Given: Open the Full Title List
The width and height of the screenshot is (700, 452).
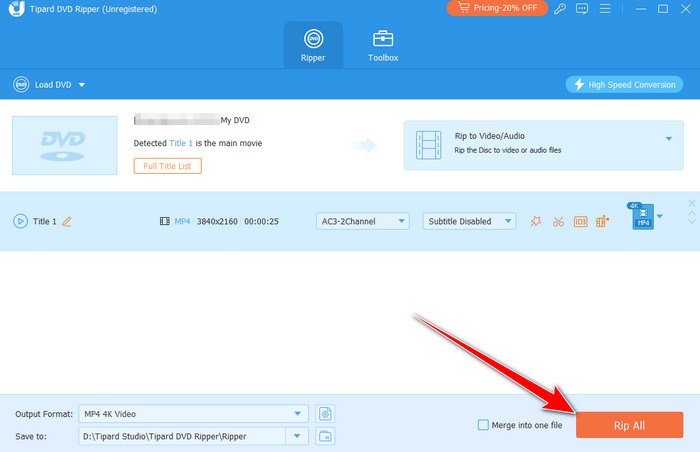Looking at the screenshot, I should tap(167, 166).
